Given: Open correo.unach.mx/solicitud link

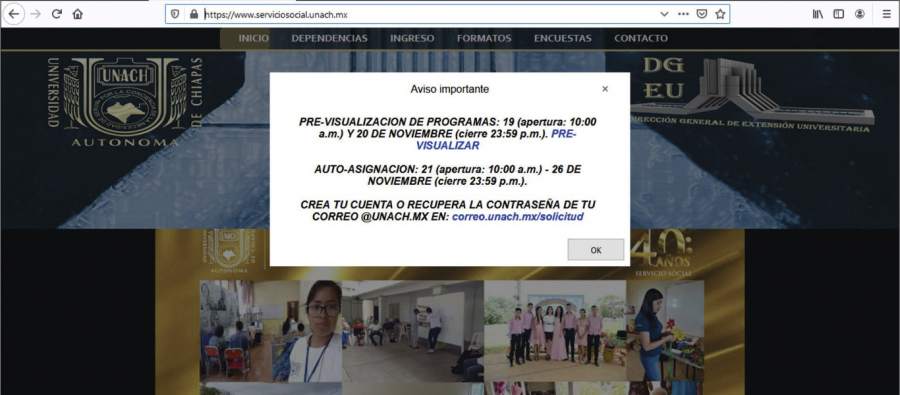Looking at the screenshot, I should [x=518, y=216].
